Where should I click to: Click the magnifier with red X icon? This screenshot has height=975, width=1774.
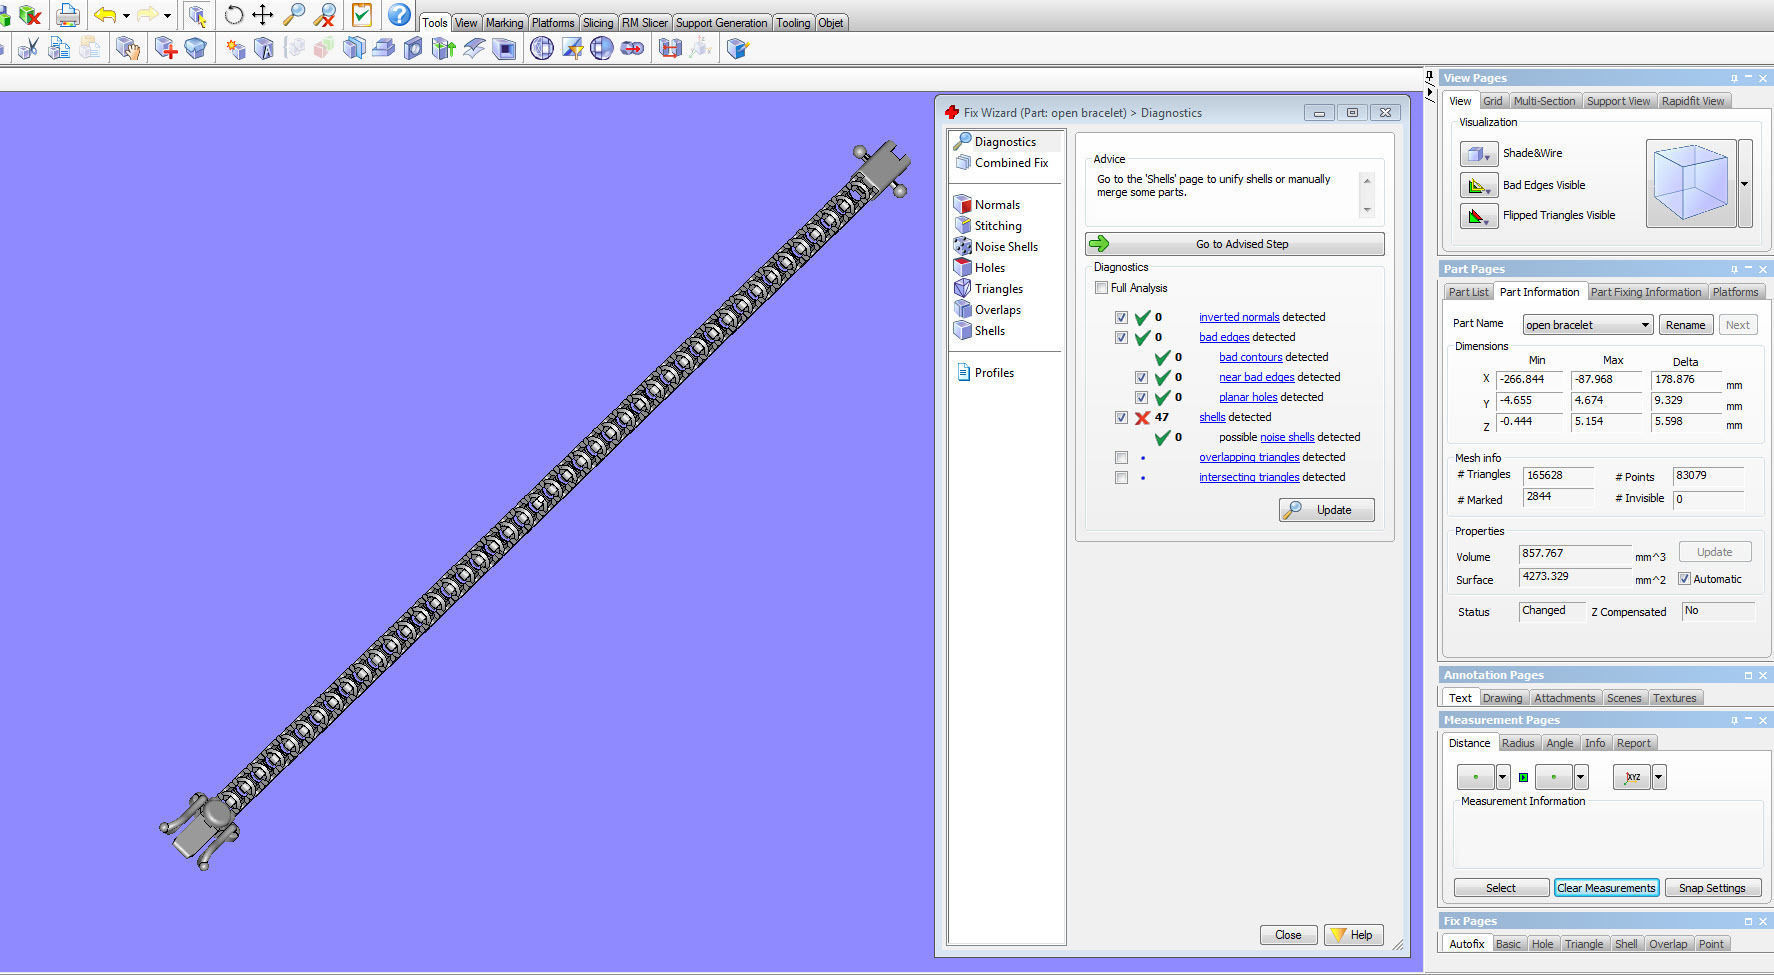[325, 15]
